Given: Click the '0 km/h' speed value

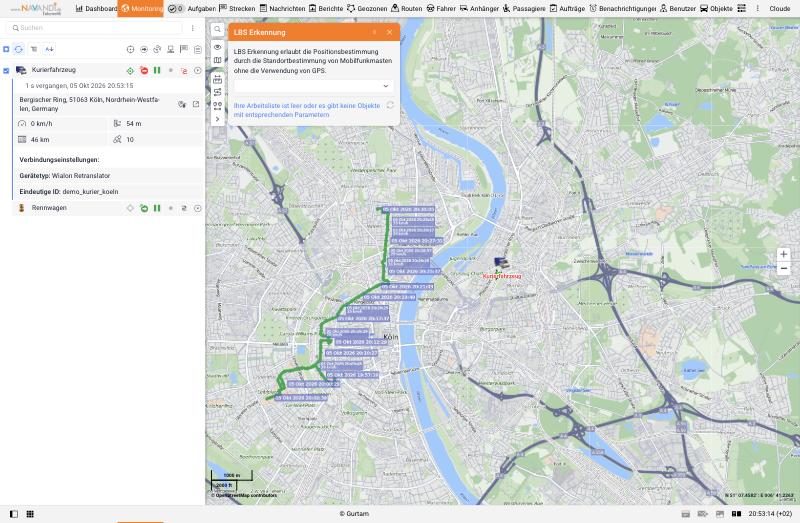Looking at the screenshot, I should (x=41, y=123).
